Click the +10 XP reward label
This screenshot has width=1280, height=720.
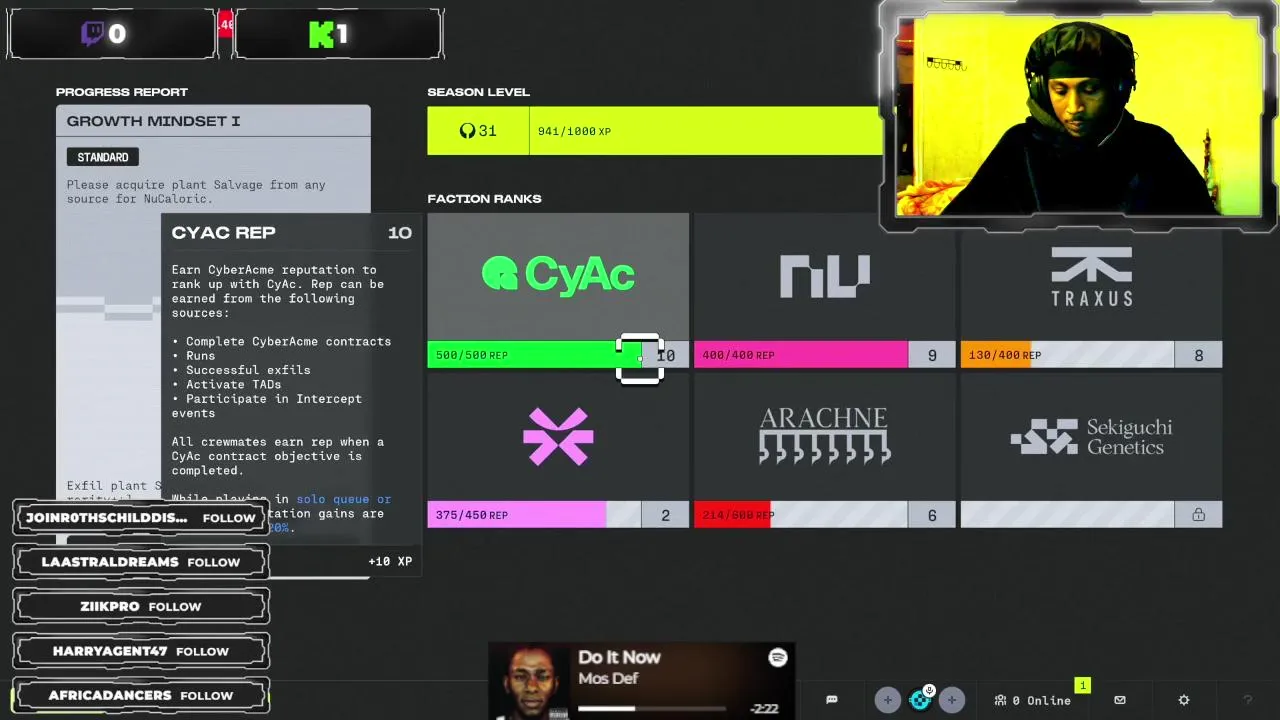(x=390, y=561)
